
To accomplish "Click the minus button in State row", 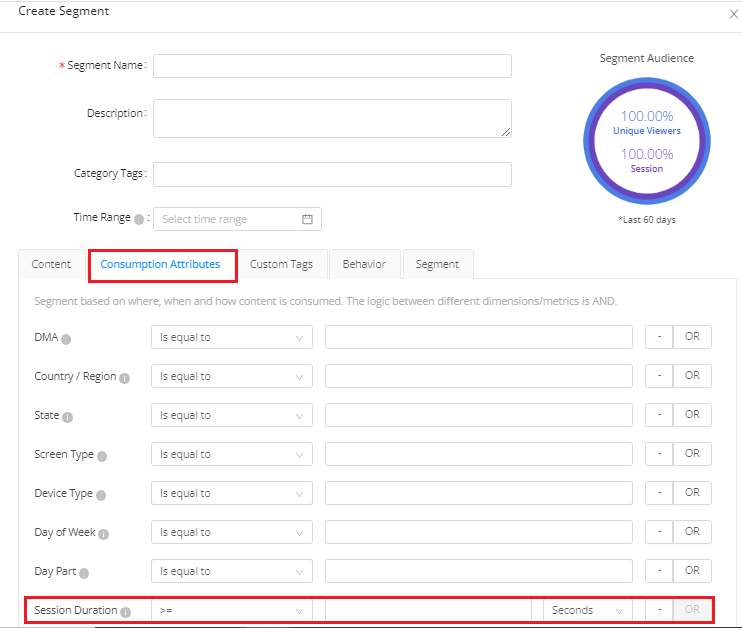I will [x=659, y=415].
